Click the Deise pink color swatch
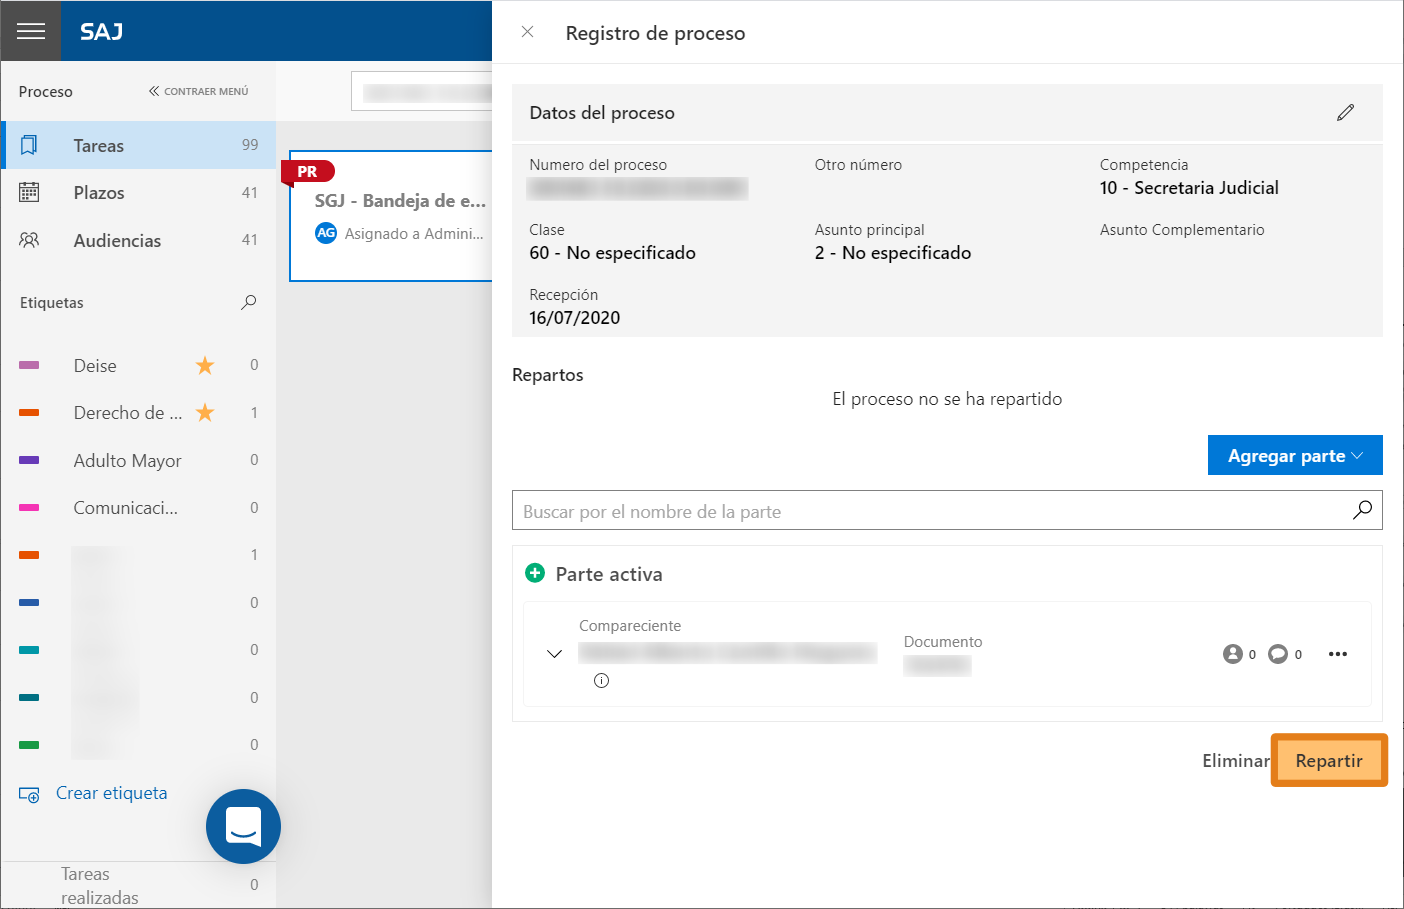Image resolution: width=1404 pixels, height=909 pixels. [x=29, y=365]
